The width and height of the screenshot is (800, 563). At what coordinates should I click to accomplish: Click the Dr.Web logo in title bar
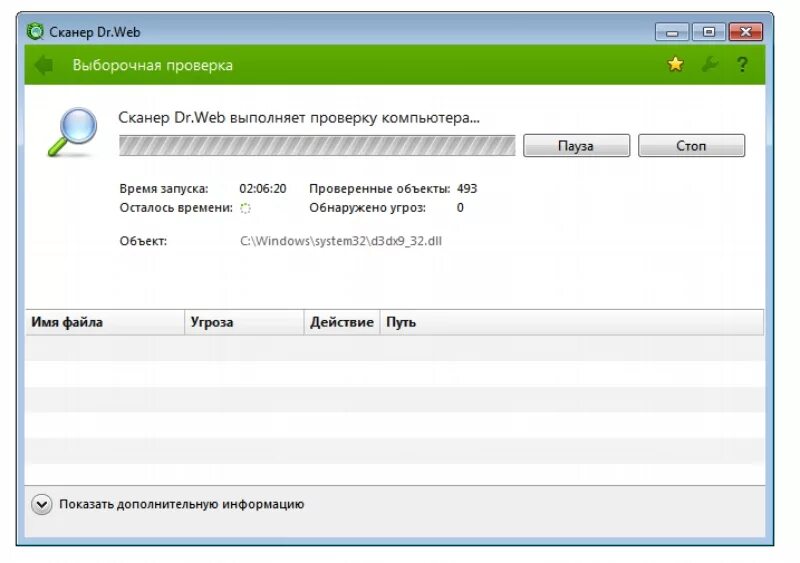35,32
